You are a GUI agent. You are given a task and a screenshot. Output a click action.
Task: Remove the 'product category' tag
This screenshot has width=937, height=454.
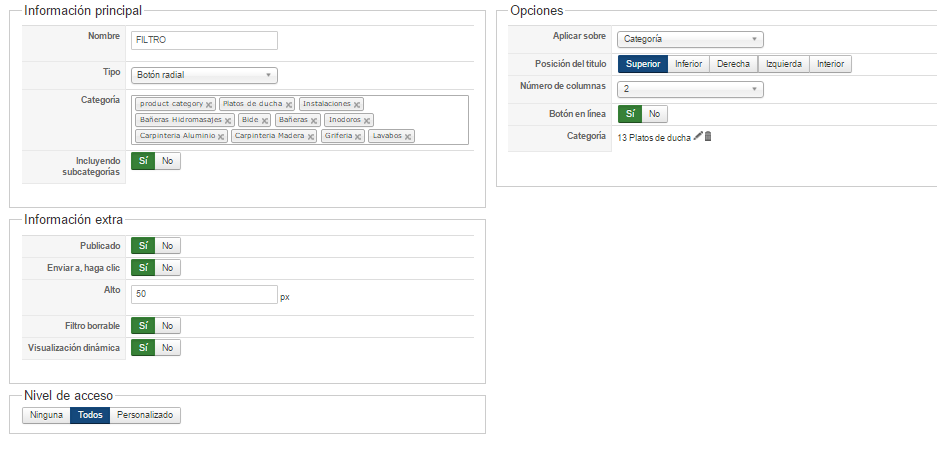pyautogui.click(x=209, y=104)
